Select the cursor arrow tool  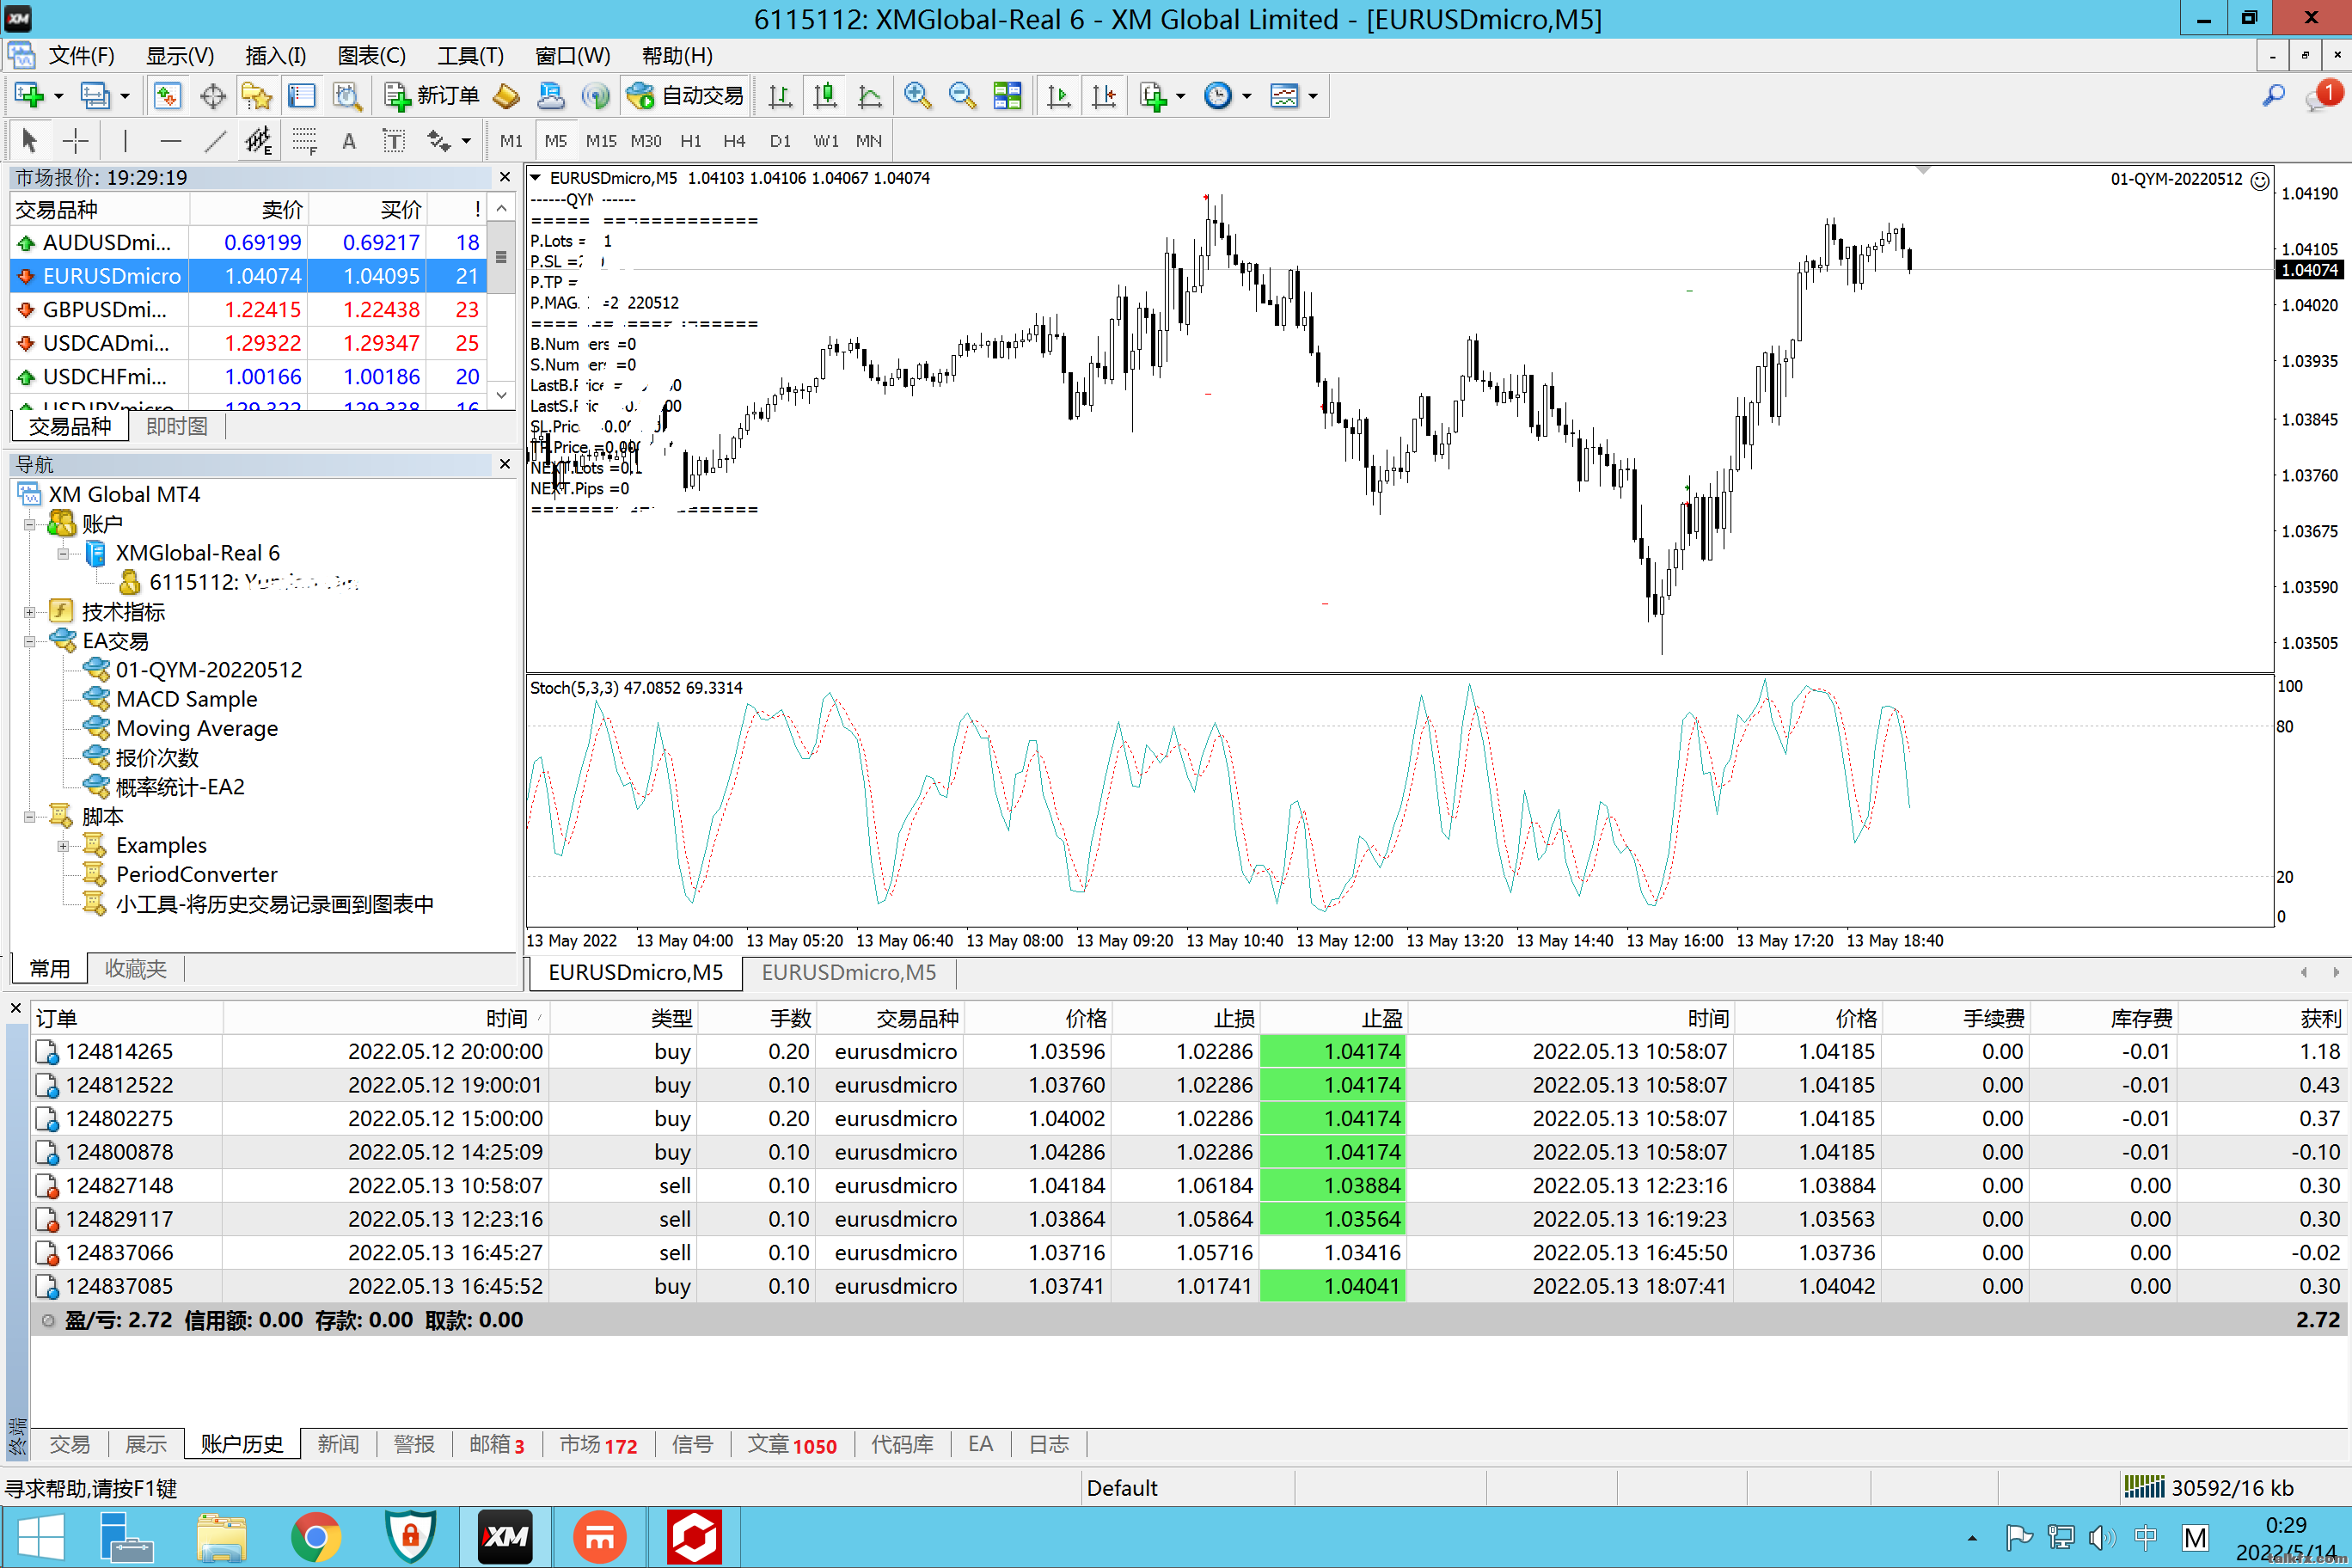[x=29, y=141]
